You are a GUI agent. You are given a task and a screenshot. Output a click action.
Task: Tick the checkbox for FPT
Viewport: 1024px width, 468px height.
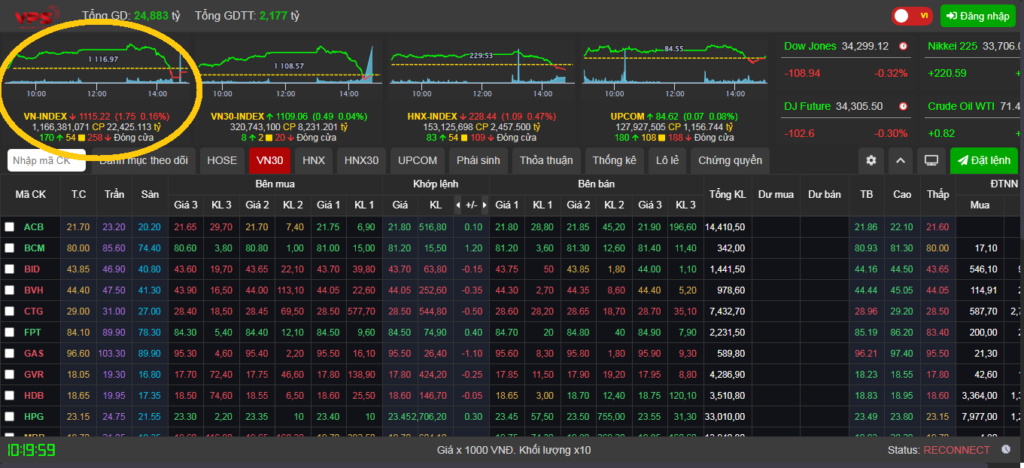point(9,332)
